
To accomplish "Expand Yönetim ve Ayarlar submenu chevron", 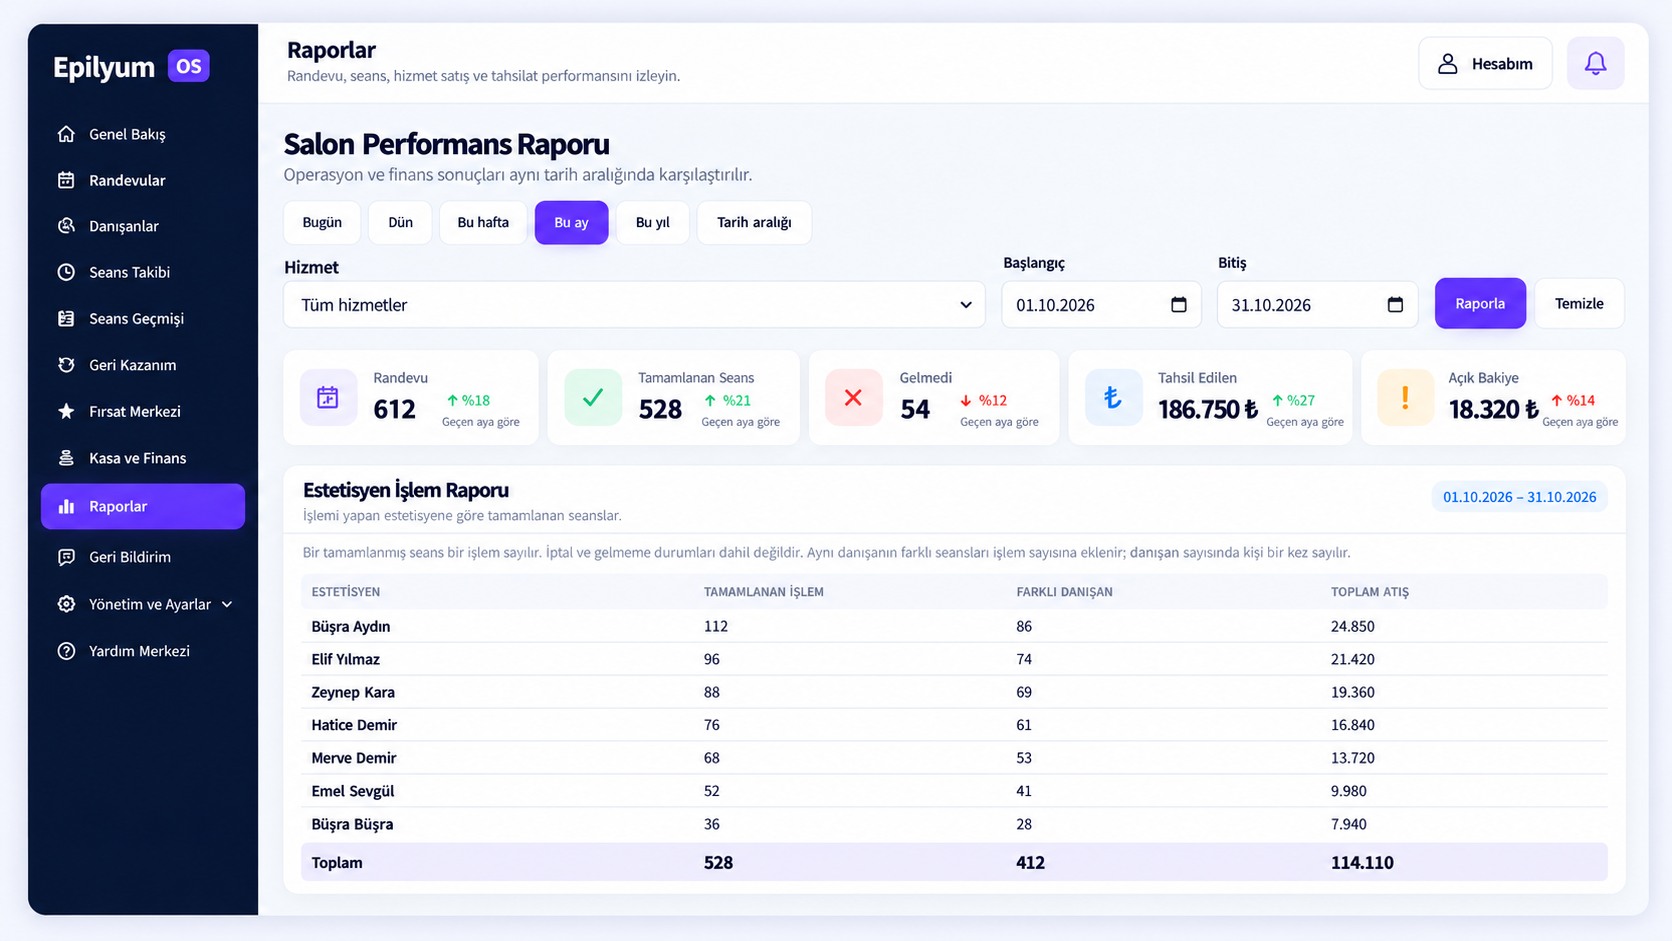I will tap(227, 604).
